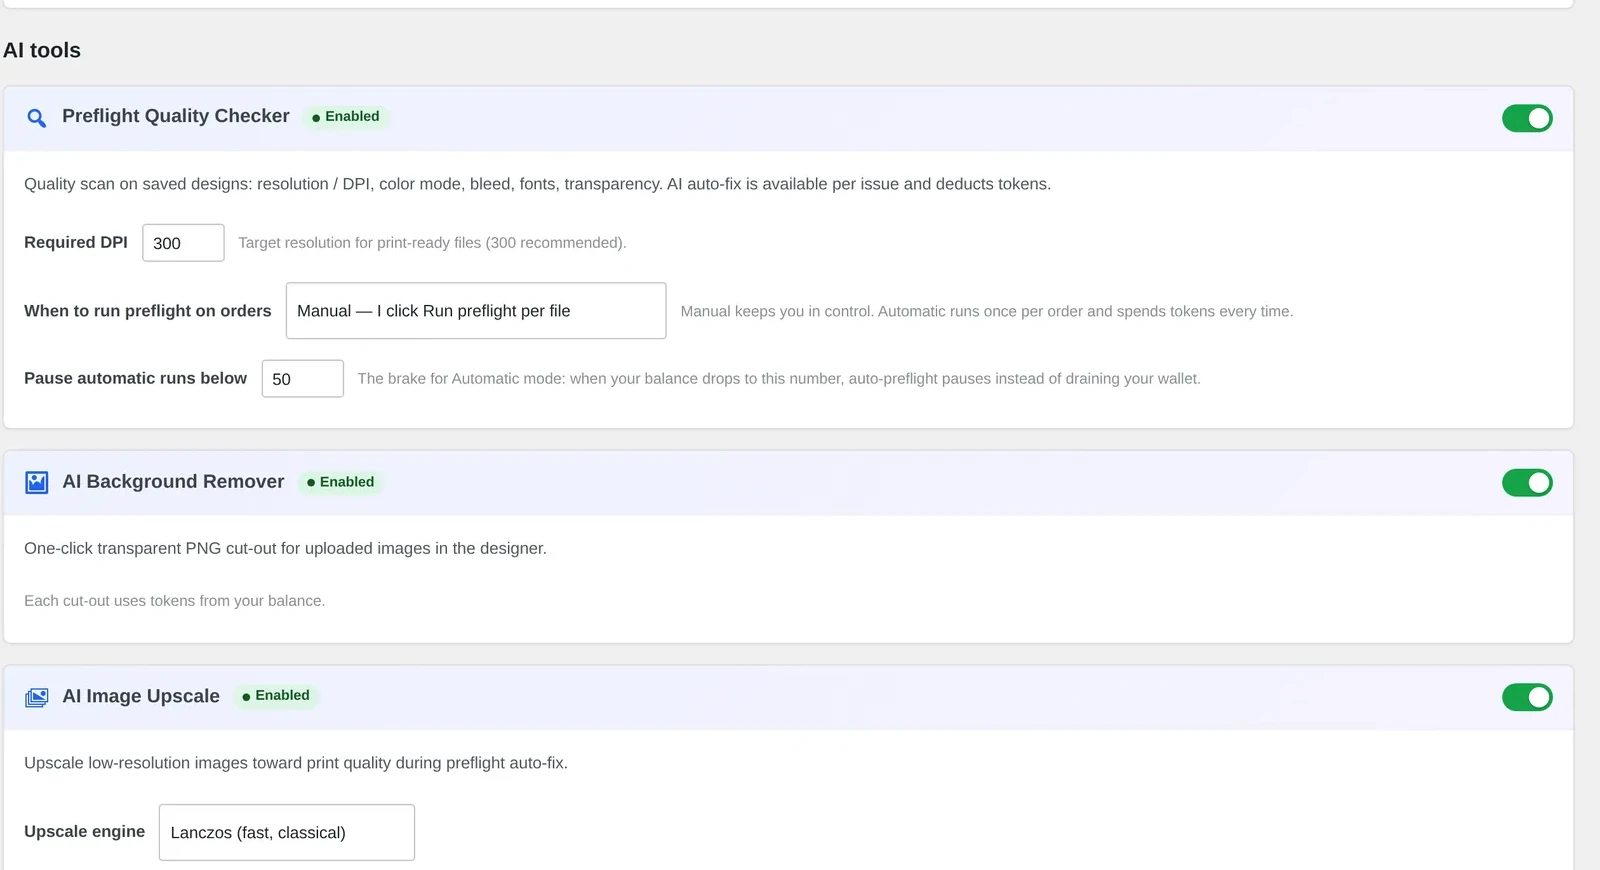Viewport: 1600px width, 870px height.
Task: Click the 'AI tools' section title
Action: pyautogui.click(x=42, y=50)
